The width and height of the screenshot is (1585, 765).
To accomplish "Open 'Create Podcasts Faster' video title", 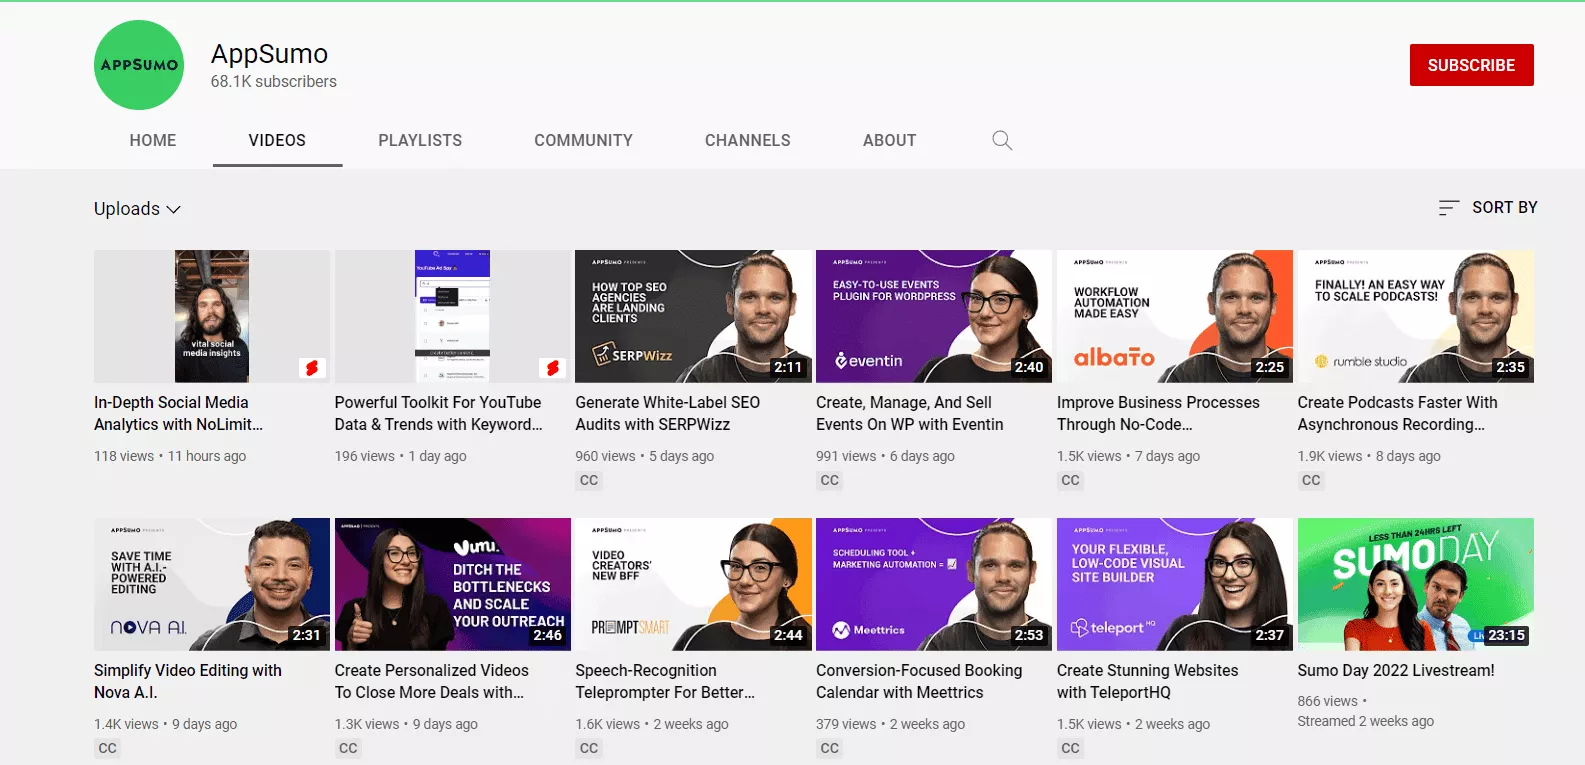I will (1397, 413).
